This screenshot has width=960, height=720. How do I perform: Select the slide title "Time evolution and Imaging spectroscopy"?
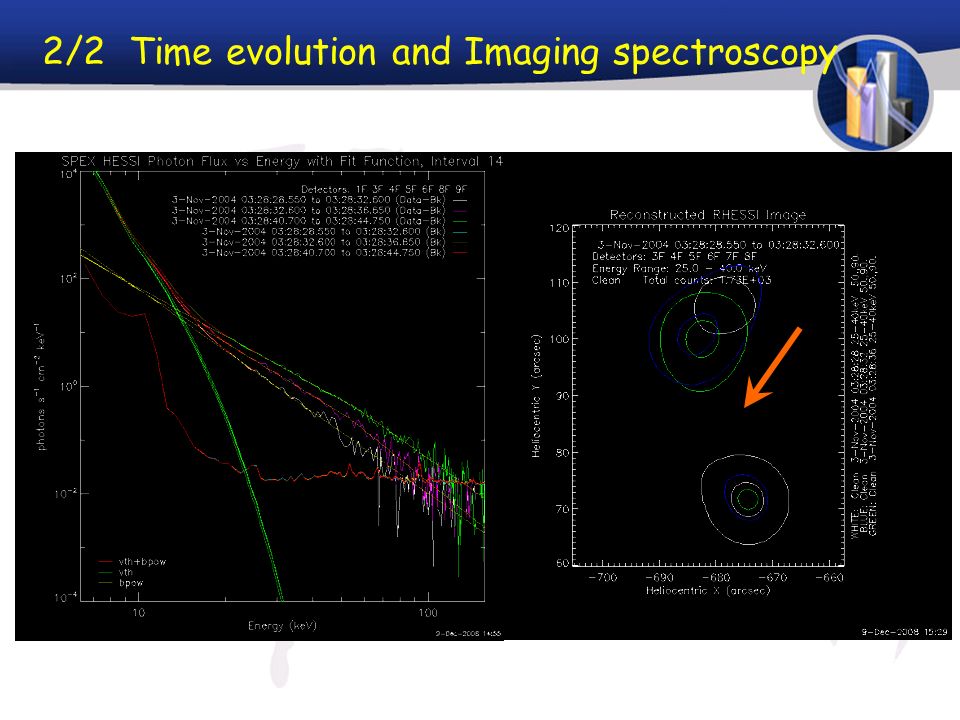point(484,52)
